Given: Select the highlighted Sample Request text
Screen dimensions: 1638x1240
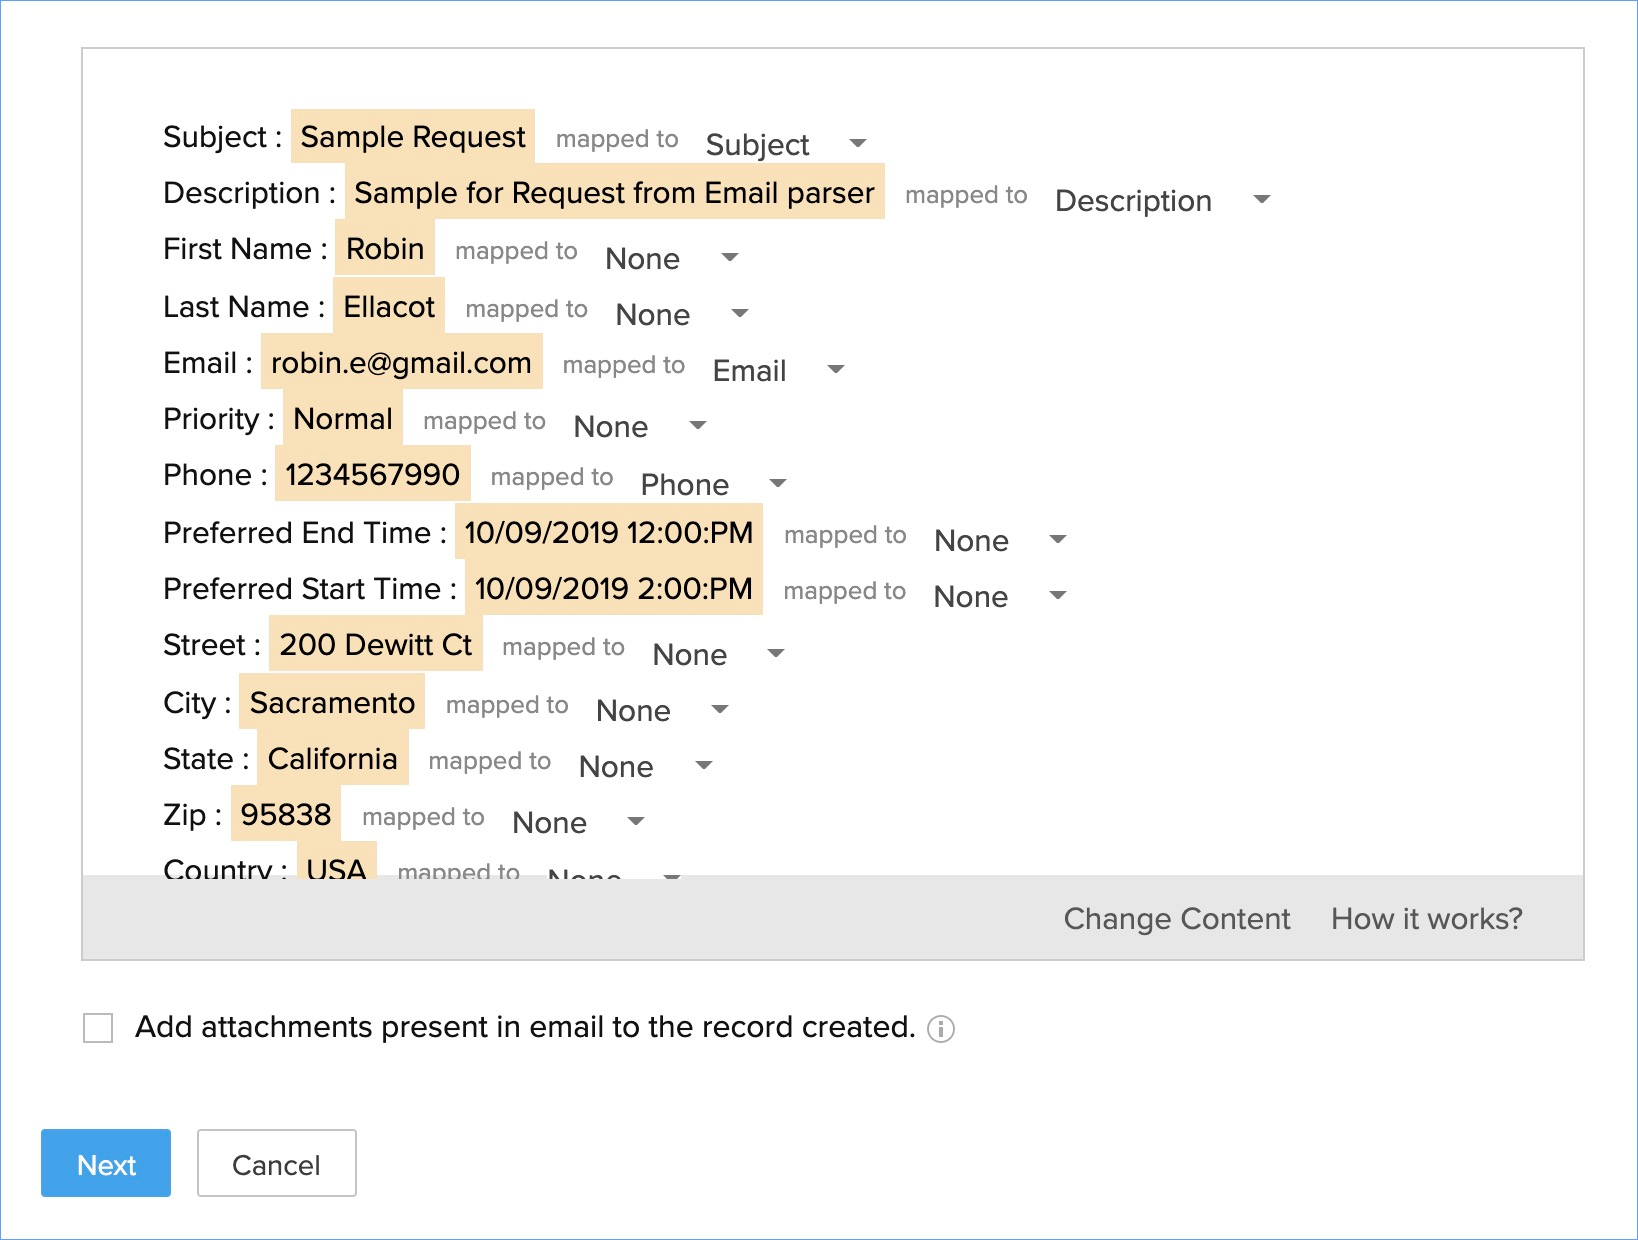Looking at the screenshot, I should point(412,137).
